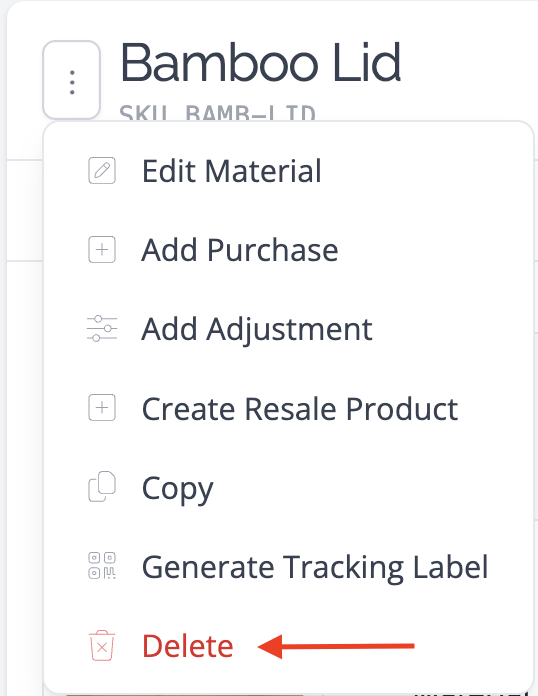Choose the red Delete option text
This screenshot has width=538, height=696.
point(187,646)
